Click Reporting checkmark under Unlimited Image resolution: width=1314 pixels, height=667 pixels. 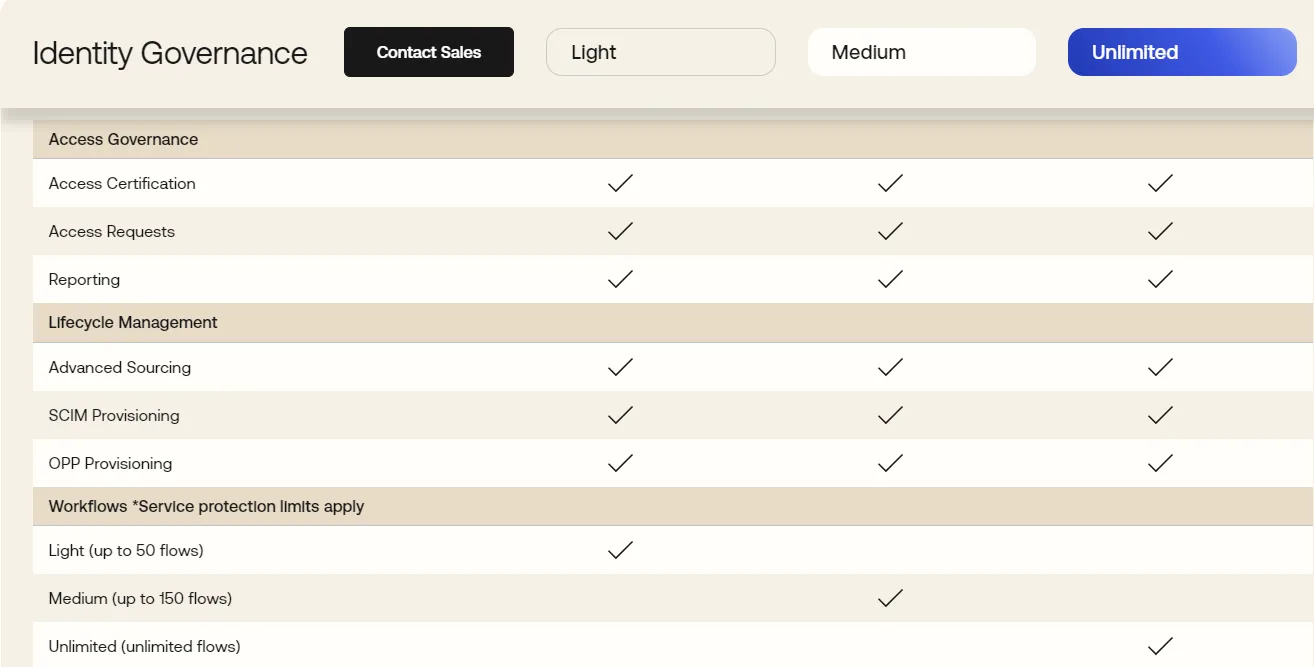tap(1160, 279)
